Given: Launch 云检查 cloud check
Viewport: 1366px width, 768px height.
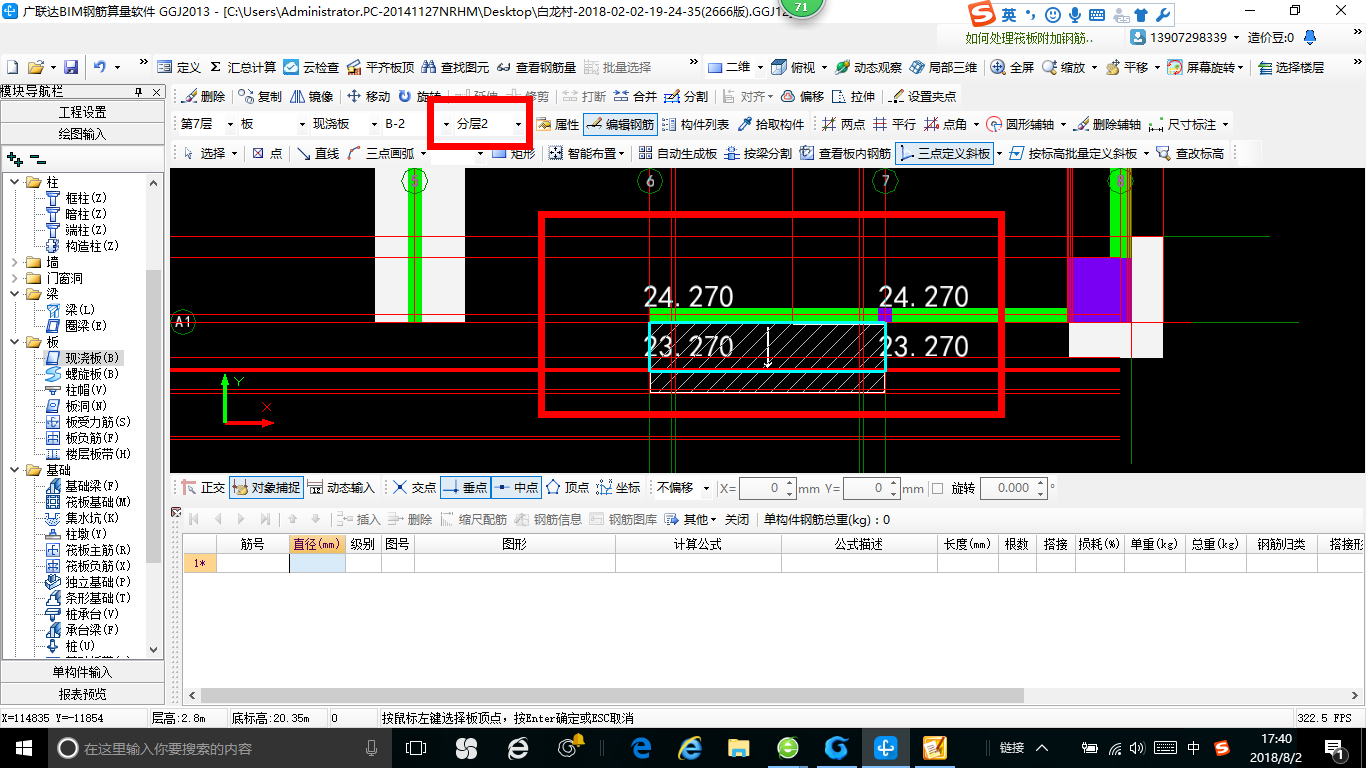Looking at the screenshot, I should 311,67.
